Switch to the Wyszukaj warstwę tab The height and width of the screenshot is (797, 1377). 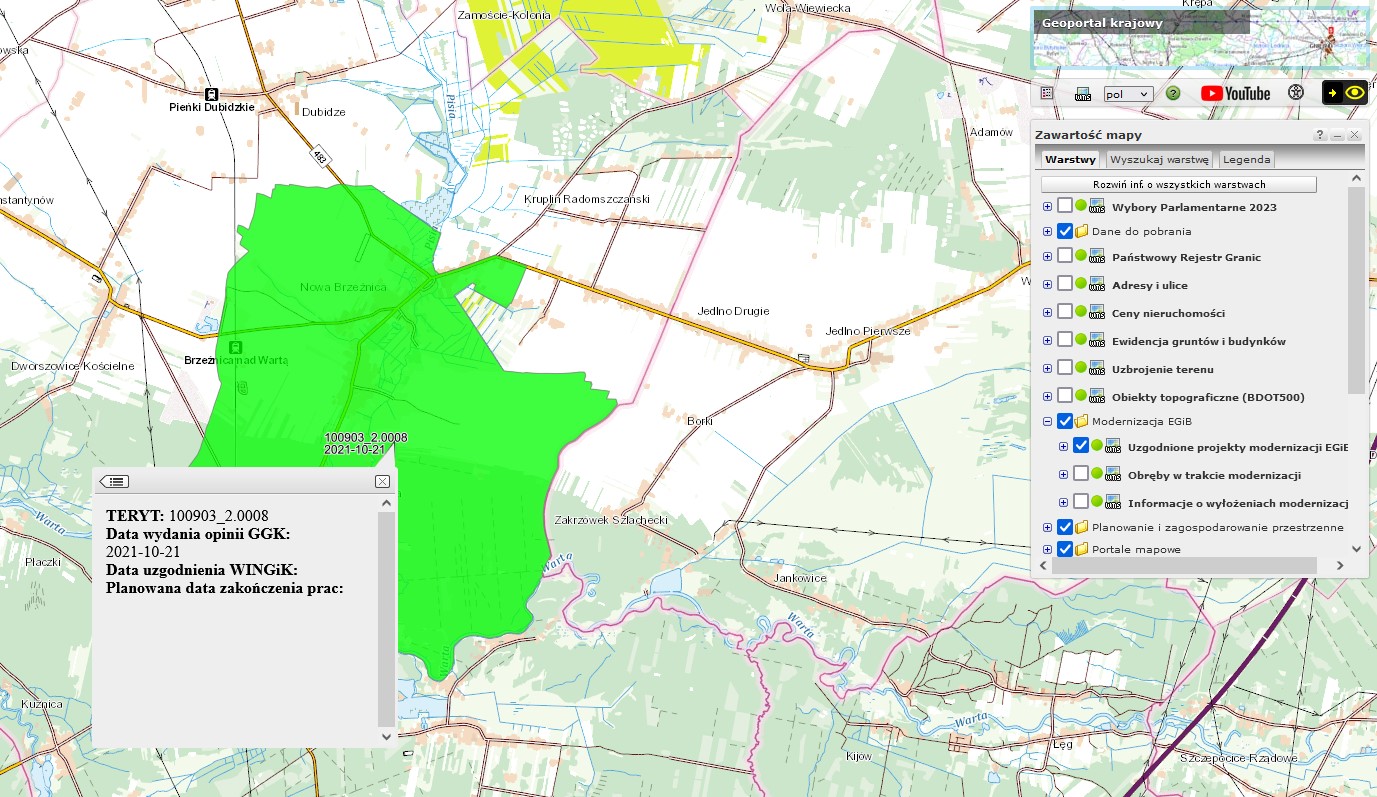(x=1160, y=159)
